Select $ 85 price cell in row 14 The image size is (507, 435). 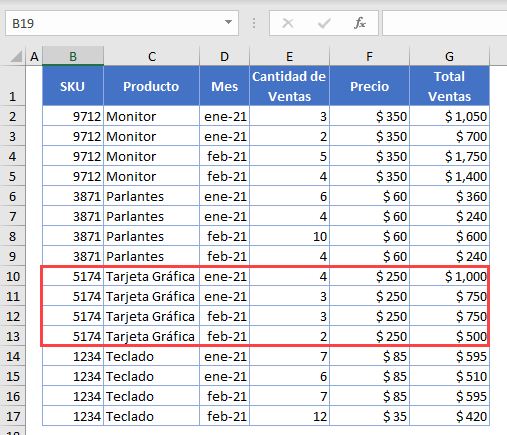click(369, 356)
